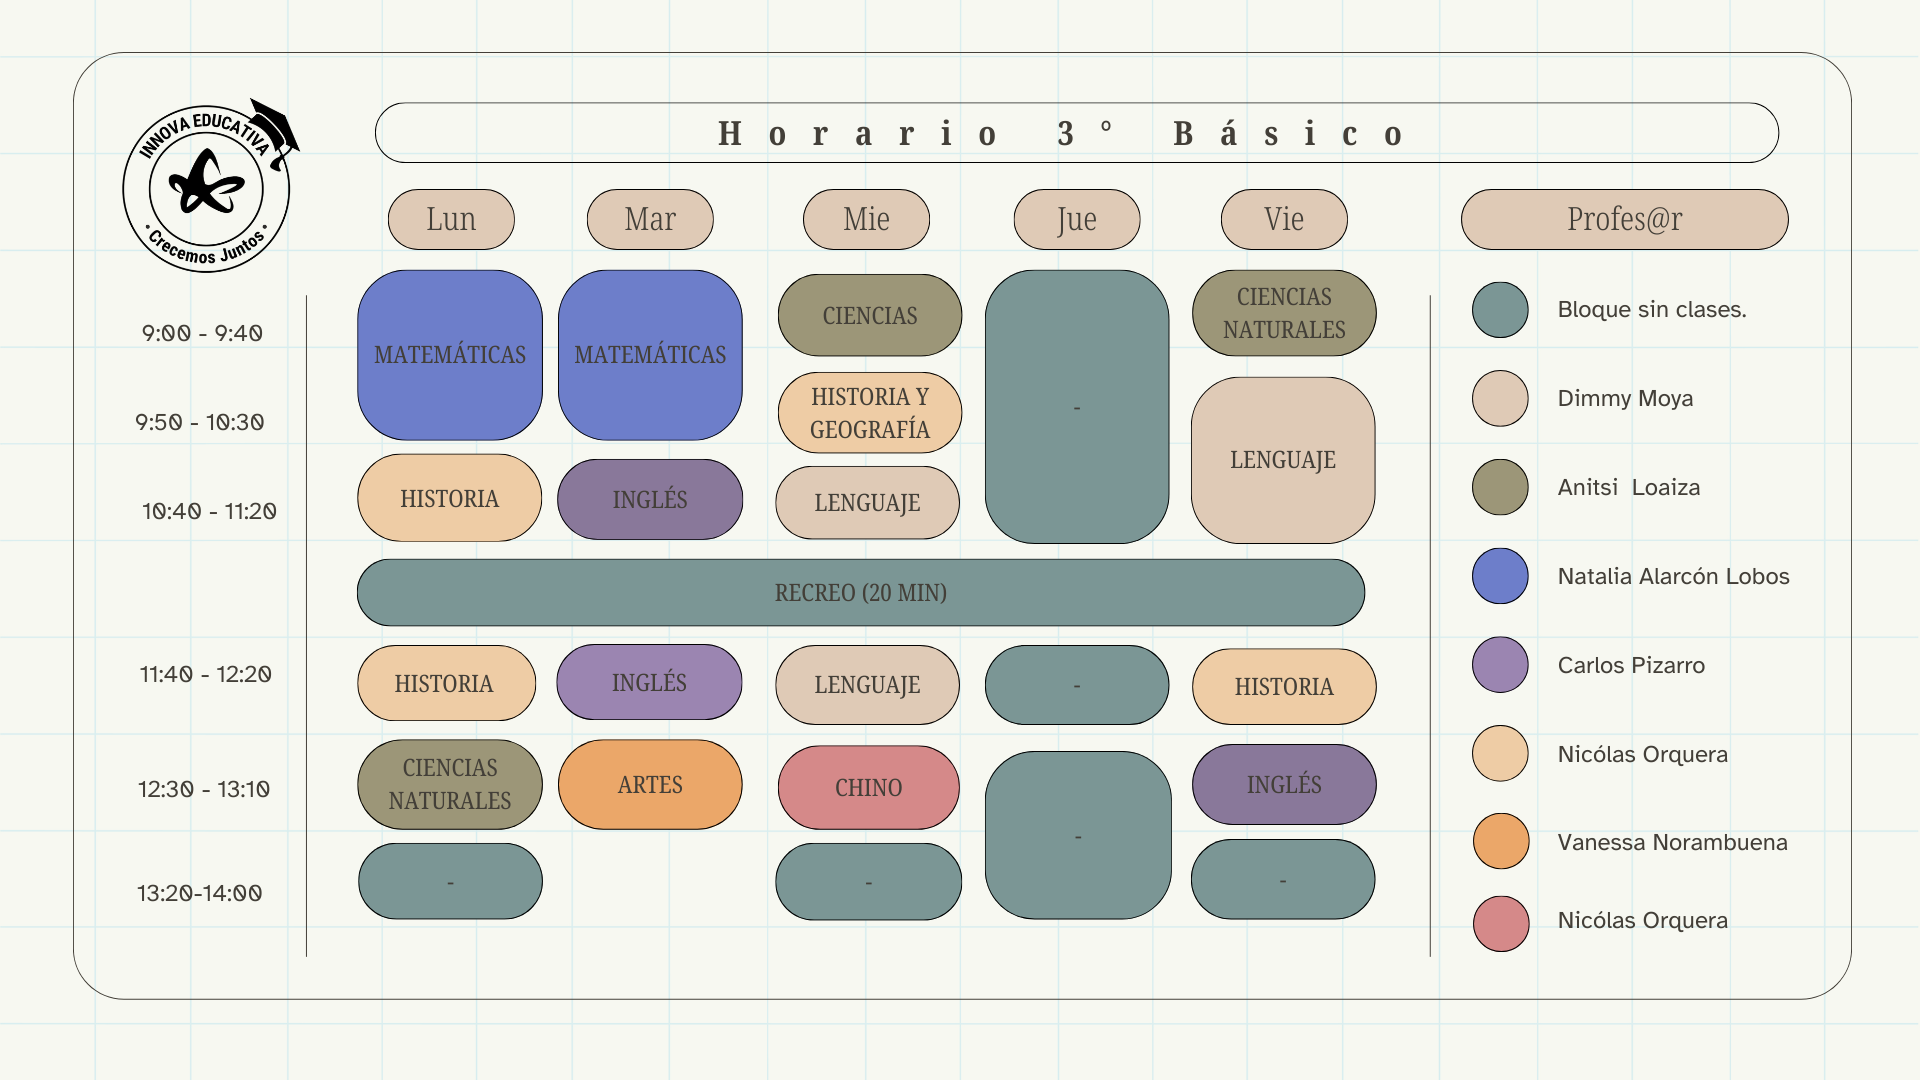Select the Lun day header
The width and height of the screenshot is (1920, 1080).
pos(451,220)
